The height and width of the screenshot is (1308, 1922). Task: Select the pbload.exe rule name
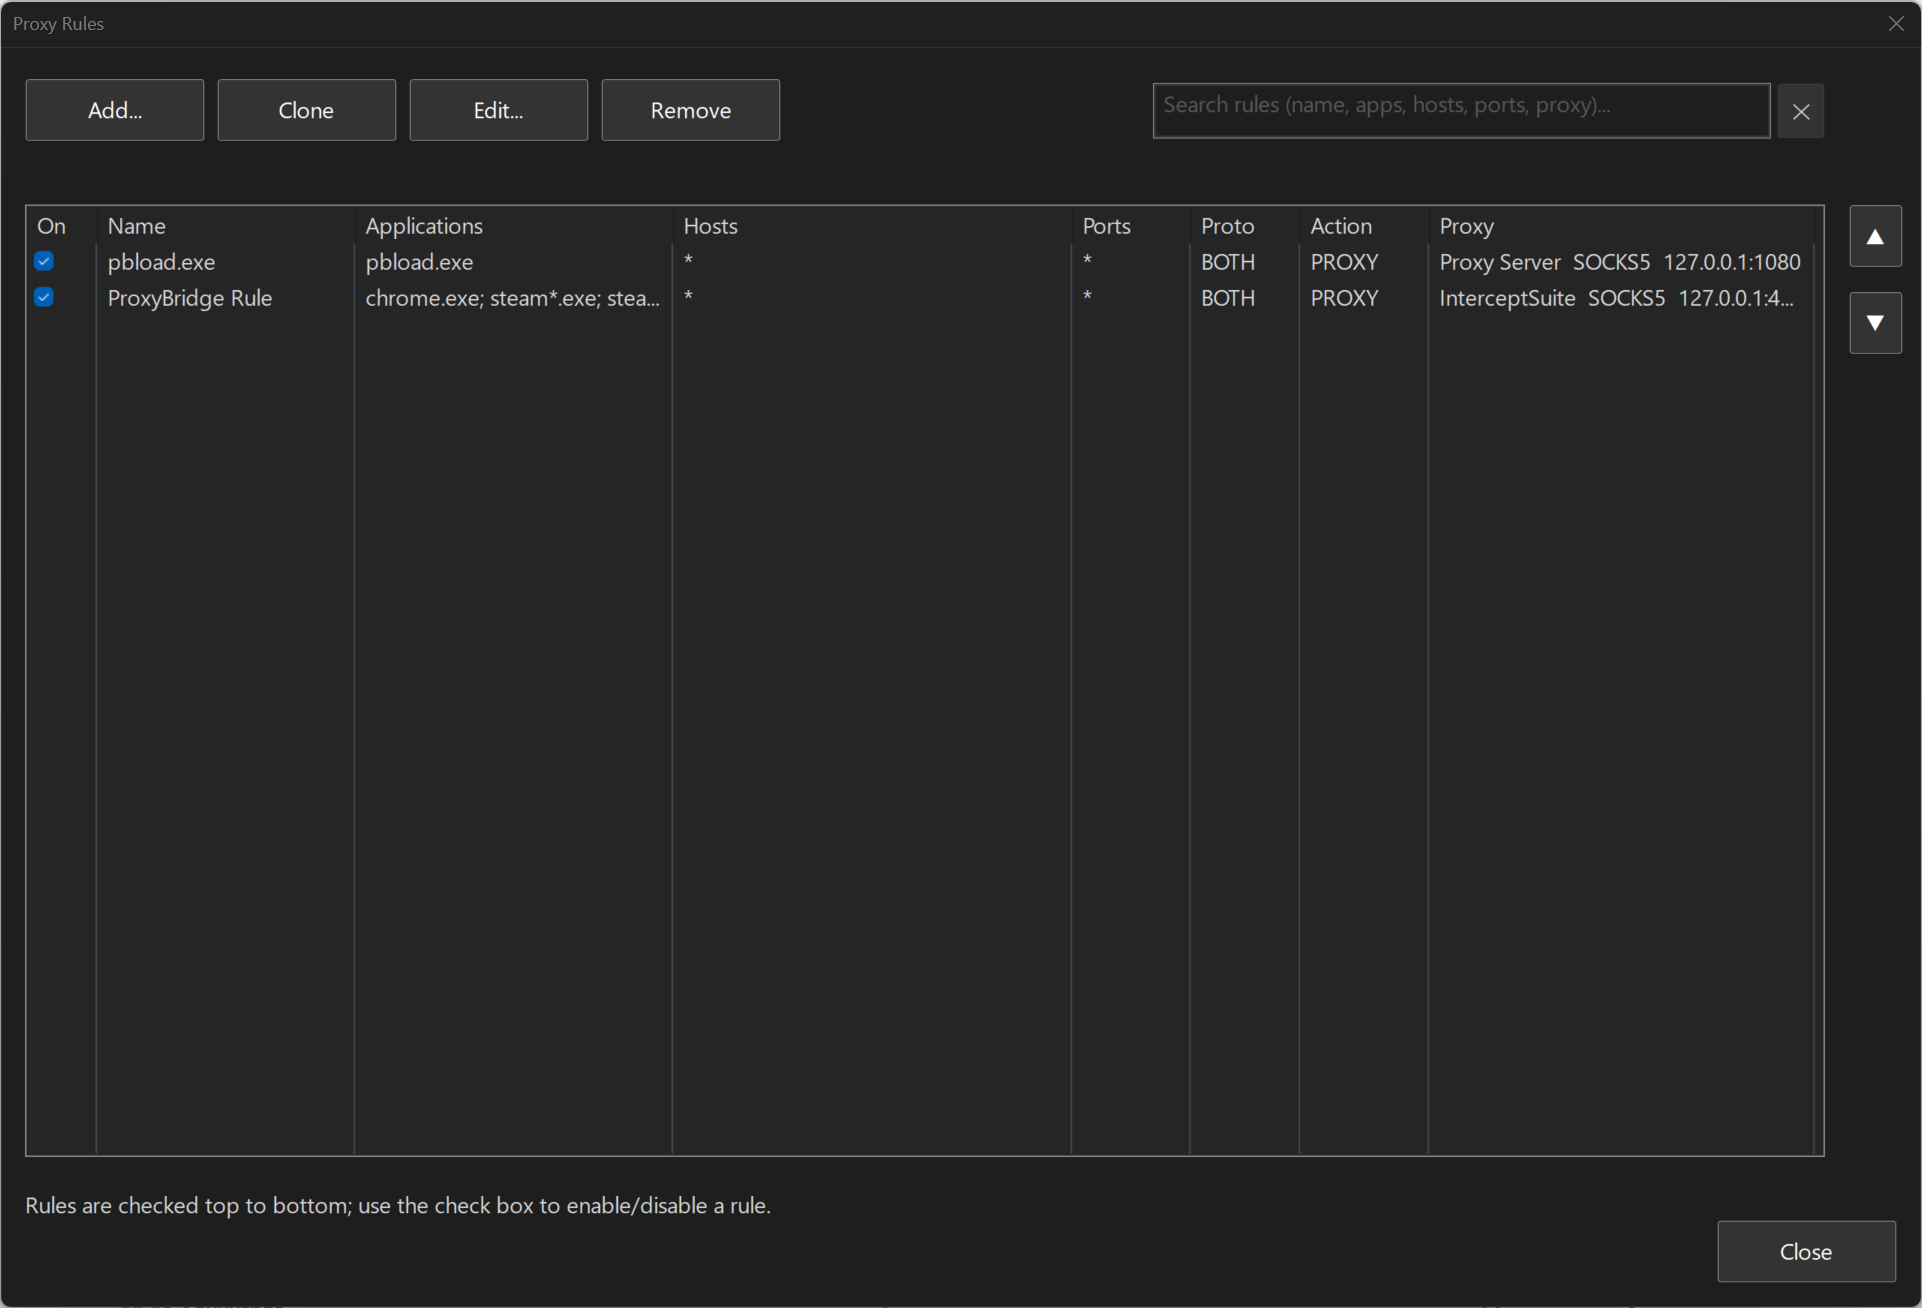point(161,262)
